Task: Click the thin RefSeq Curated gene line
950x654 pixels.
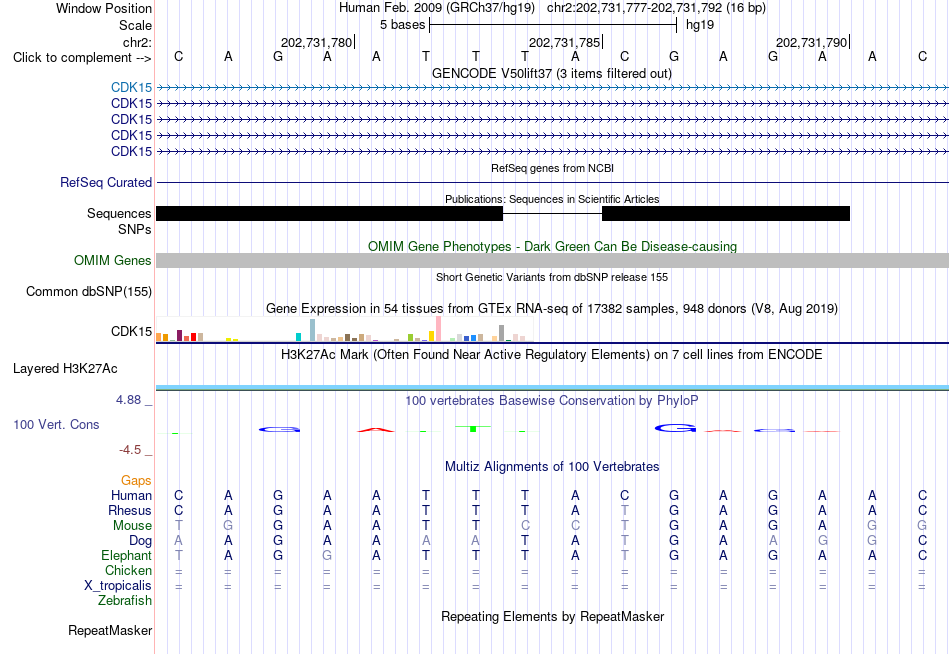Action: [552, 182]
